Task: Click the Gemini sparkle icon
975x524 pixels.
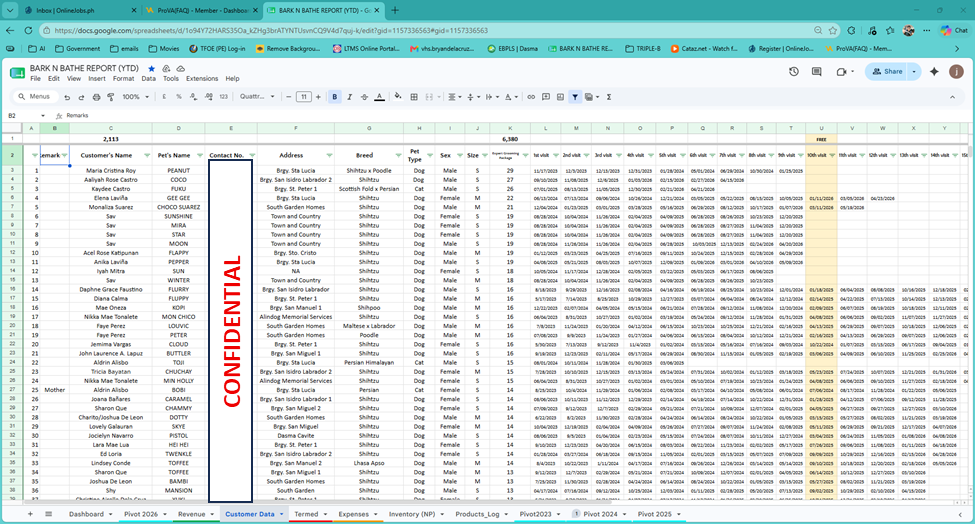Action: tap(934, 72)
